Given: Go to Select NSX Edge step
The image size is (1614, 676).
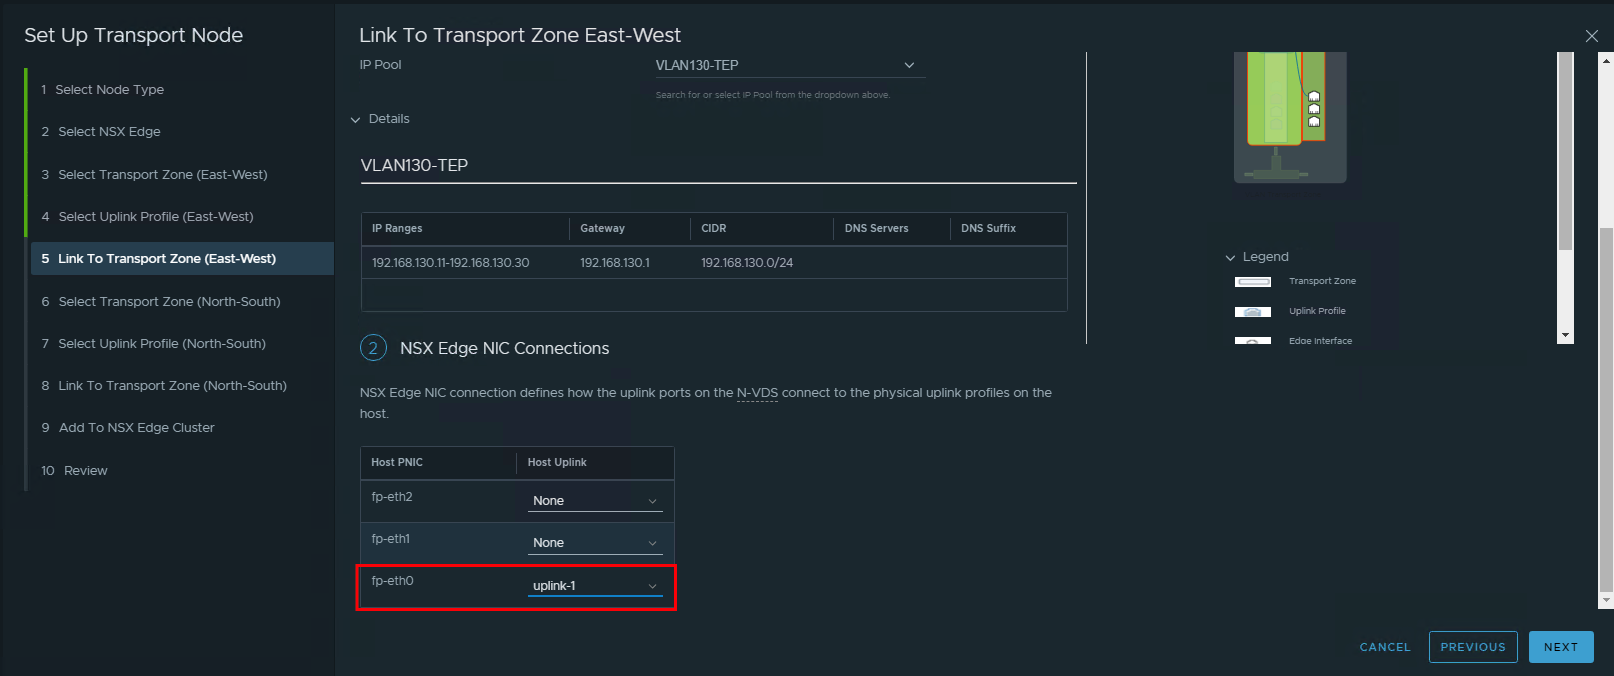Looking at the screenshot, I should point(109,132).
